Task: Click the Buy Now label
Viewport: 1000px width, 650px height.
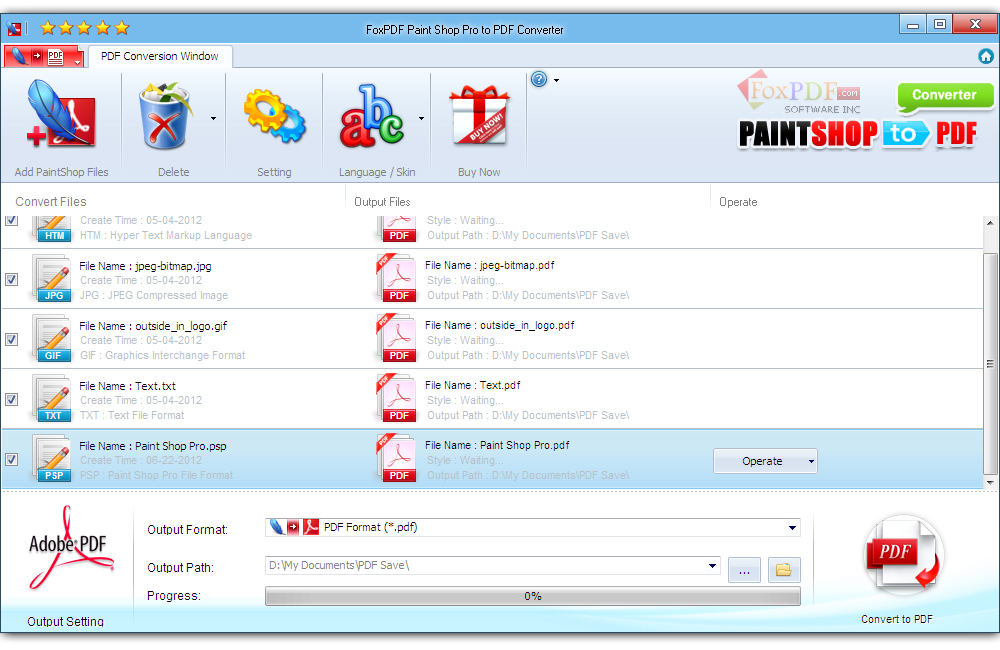Action: [x=479, y=172]
